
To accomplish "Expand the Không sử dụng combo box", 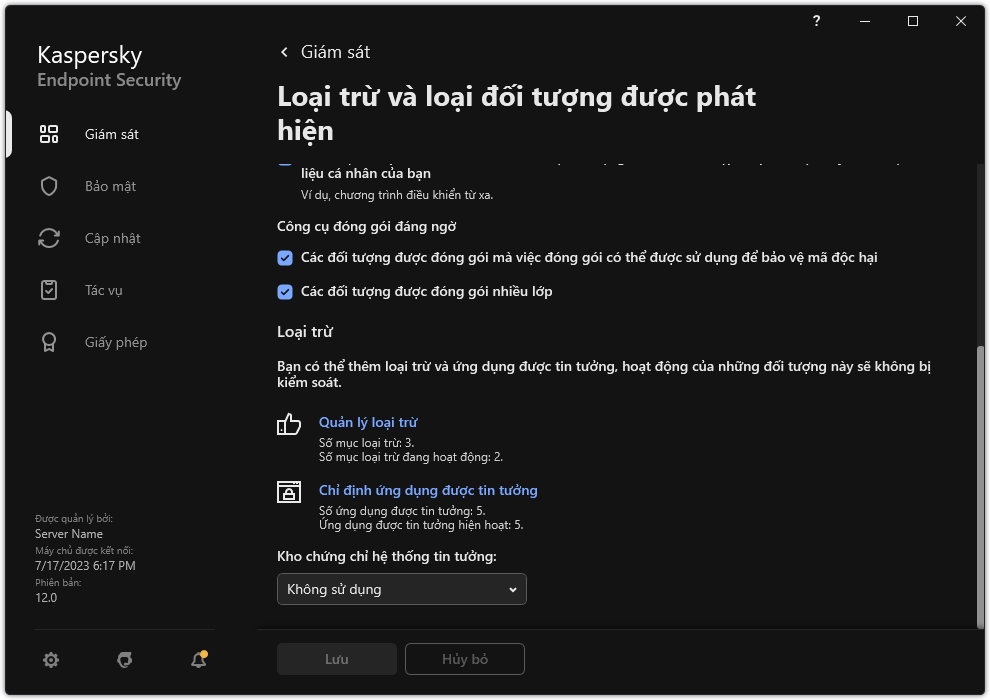I will [x=401, y=589].
